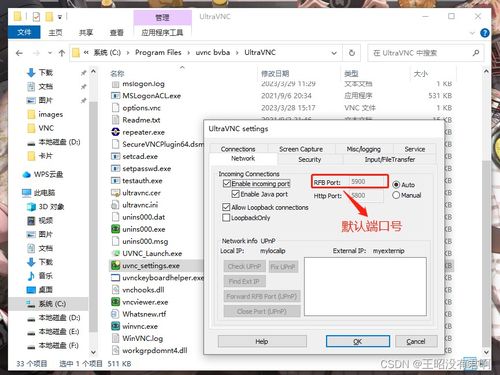Open the quick access toolbar dropdown

tap(60, 17)
